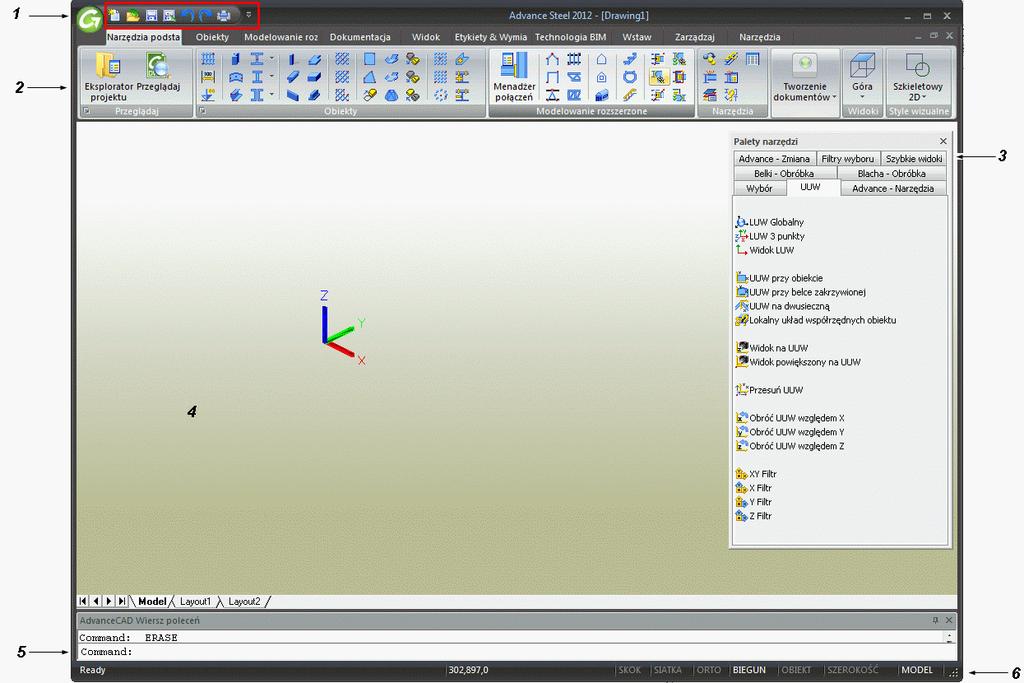This screenshot has width=1024, height=683.
Task: Click the table grid icon in Narzędzia panel
Action: [752, 59]
